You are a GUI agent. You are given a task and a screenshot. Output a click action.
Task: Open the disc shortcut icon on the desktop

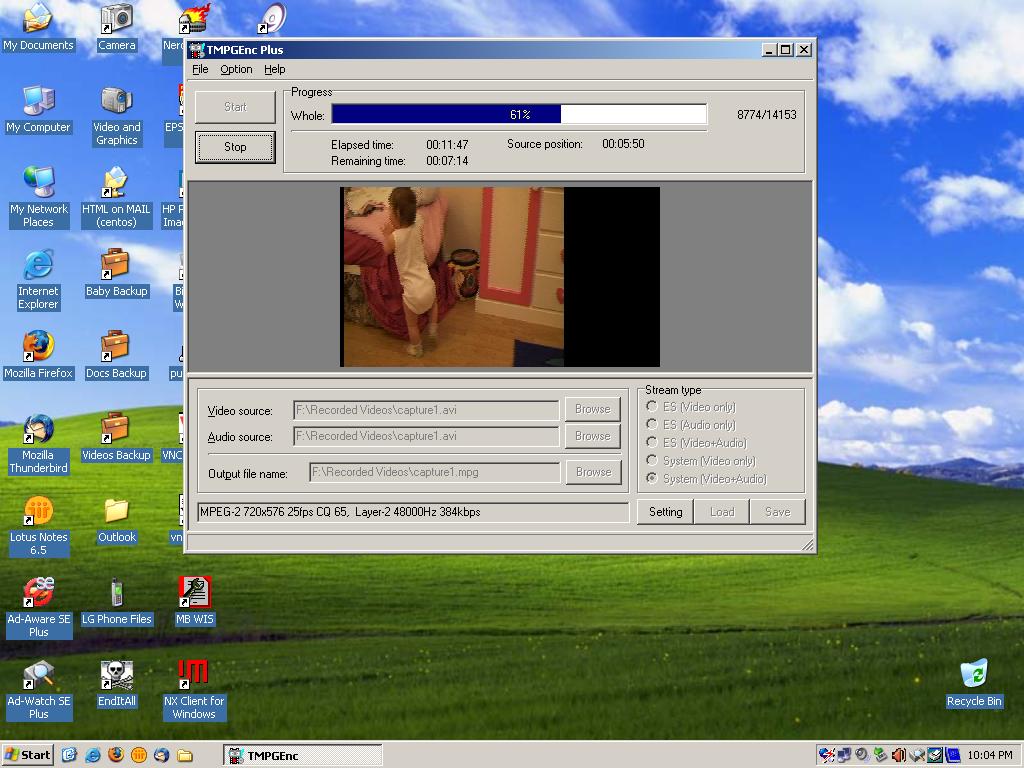272,18
